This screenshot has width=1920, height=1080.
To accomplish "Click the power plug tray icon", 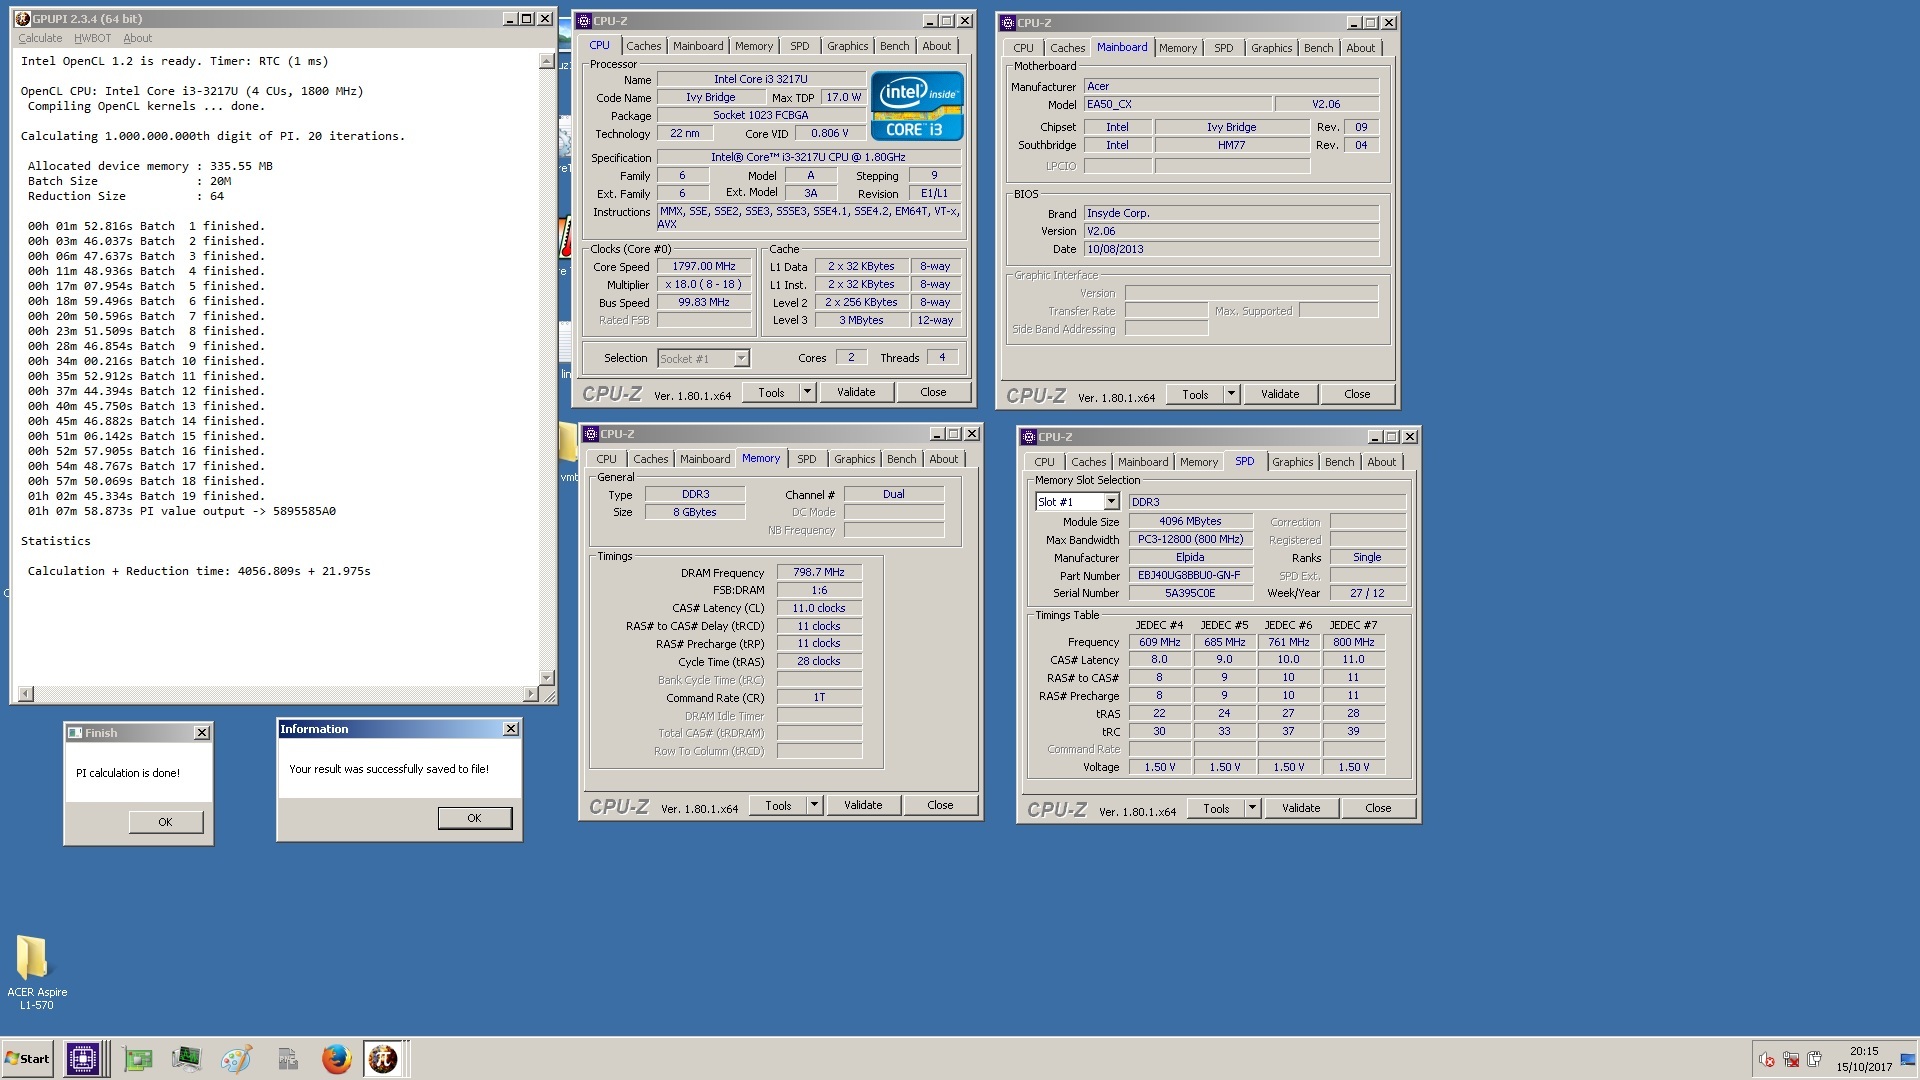I will [x=1815, y=1060].
